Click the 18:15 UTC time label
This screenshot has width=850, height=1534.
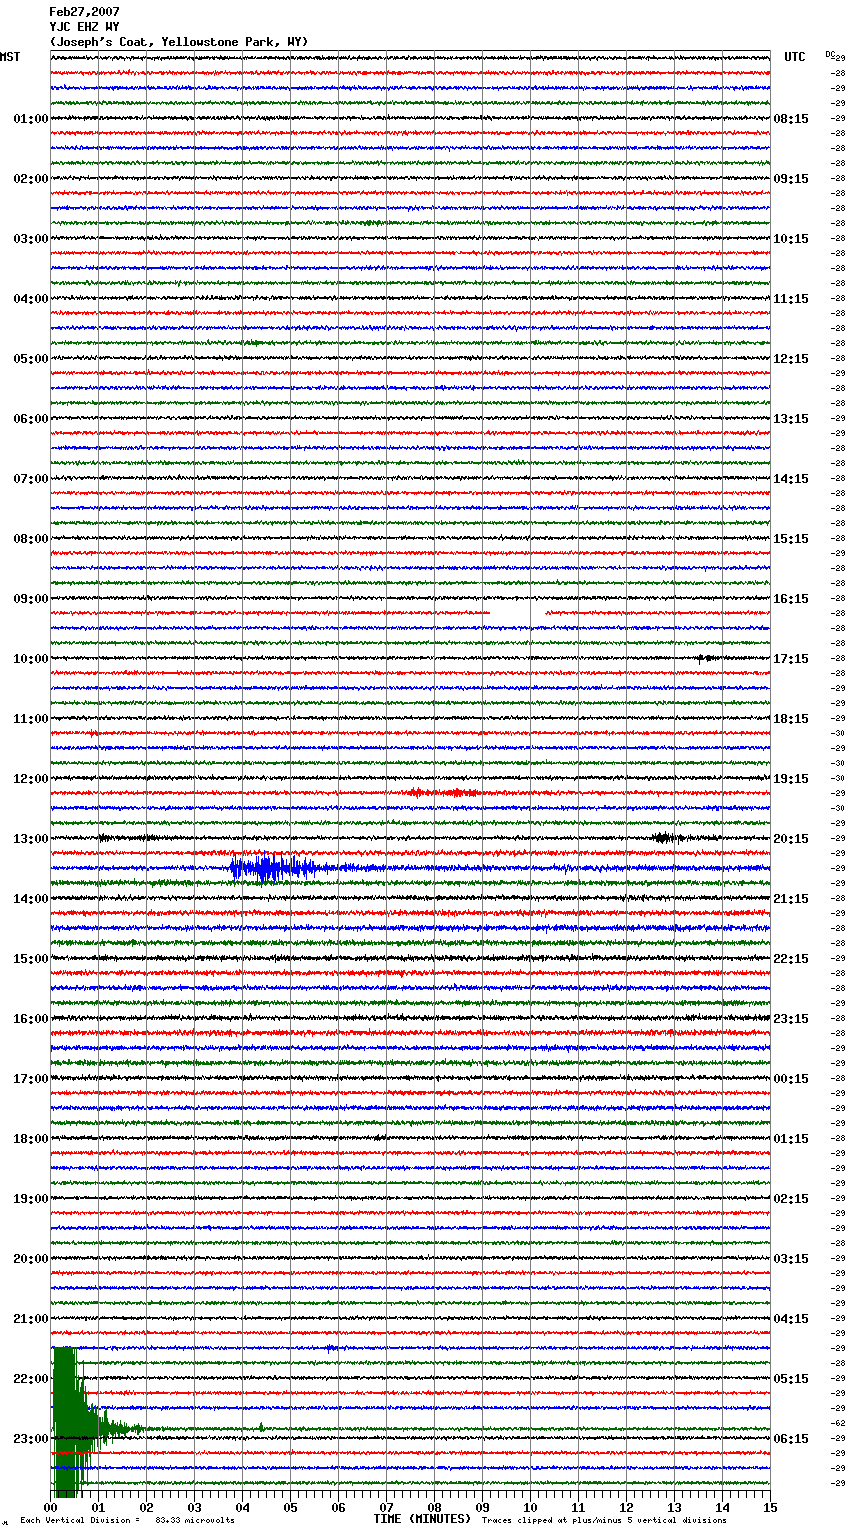pyautogui.click(x=791, y=719)
